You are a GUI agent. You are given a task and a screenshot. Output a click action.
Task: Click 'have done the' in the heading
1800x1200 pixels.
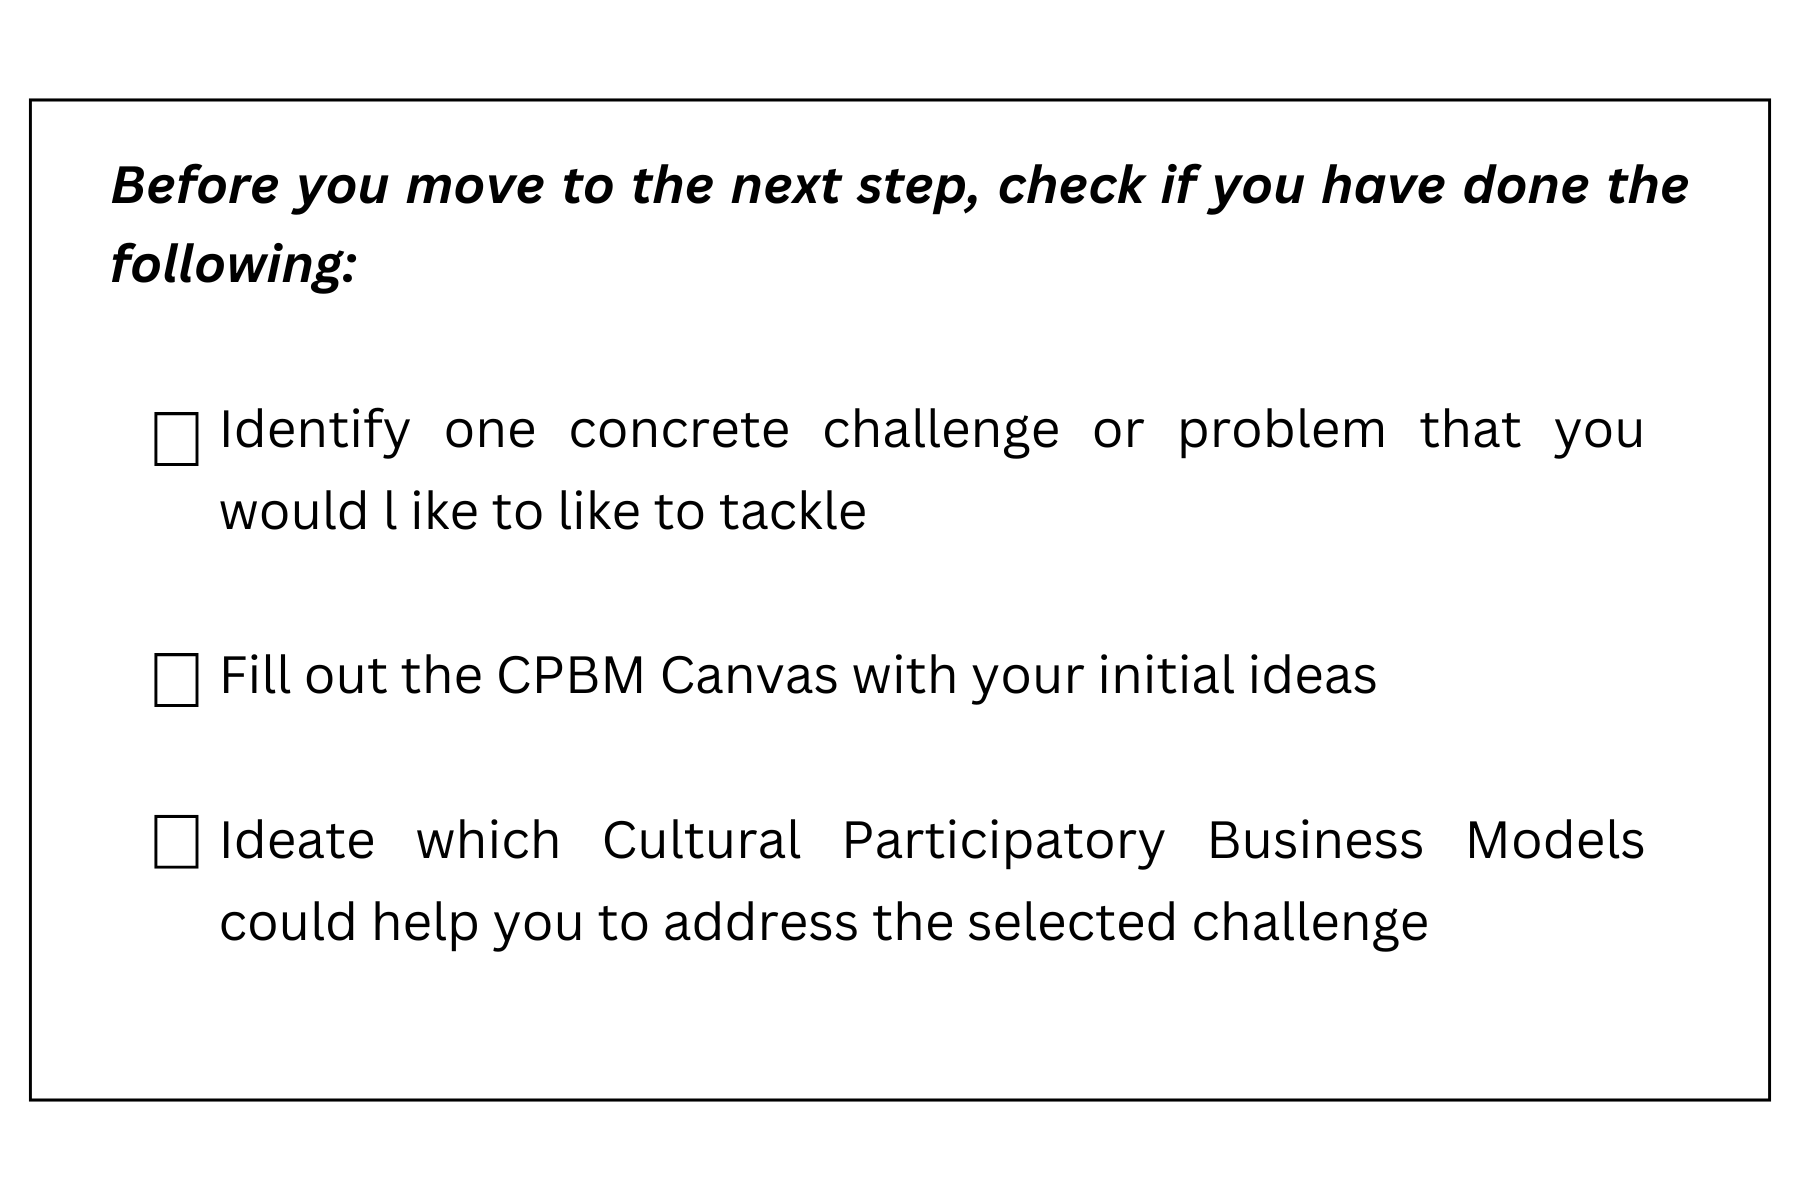[x=1504, y=186]
